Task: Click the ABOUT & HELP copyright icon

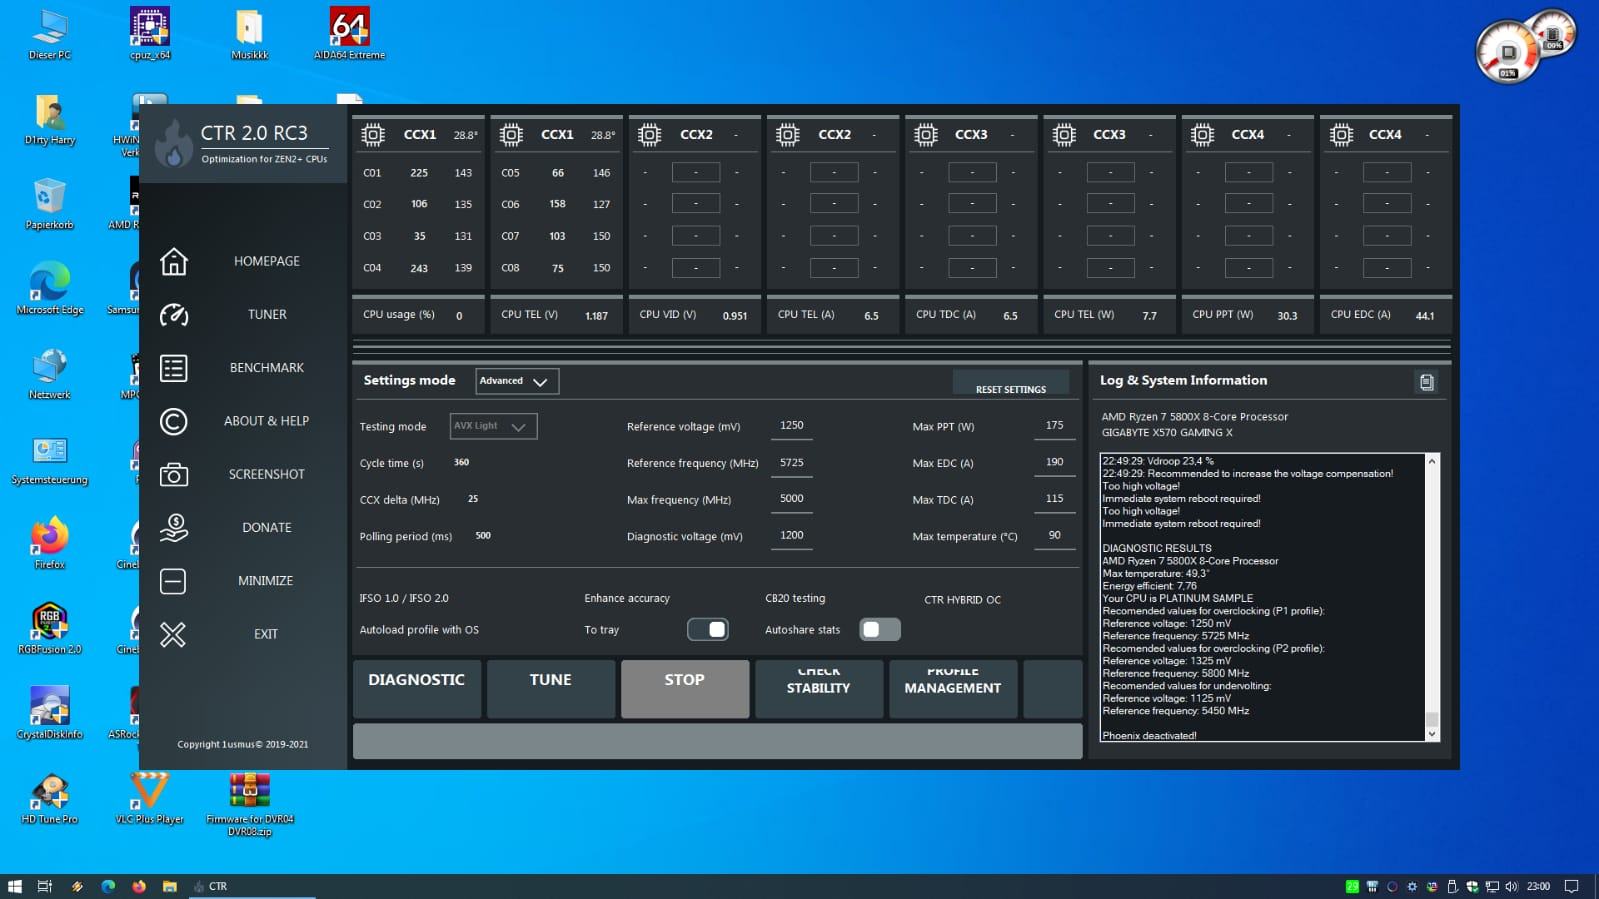Action: click(x=173, y=421)
